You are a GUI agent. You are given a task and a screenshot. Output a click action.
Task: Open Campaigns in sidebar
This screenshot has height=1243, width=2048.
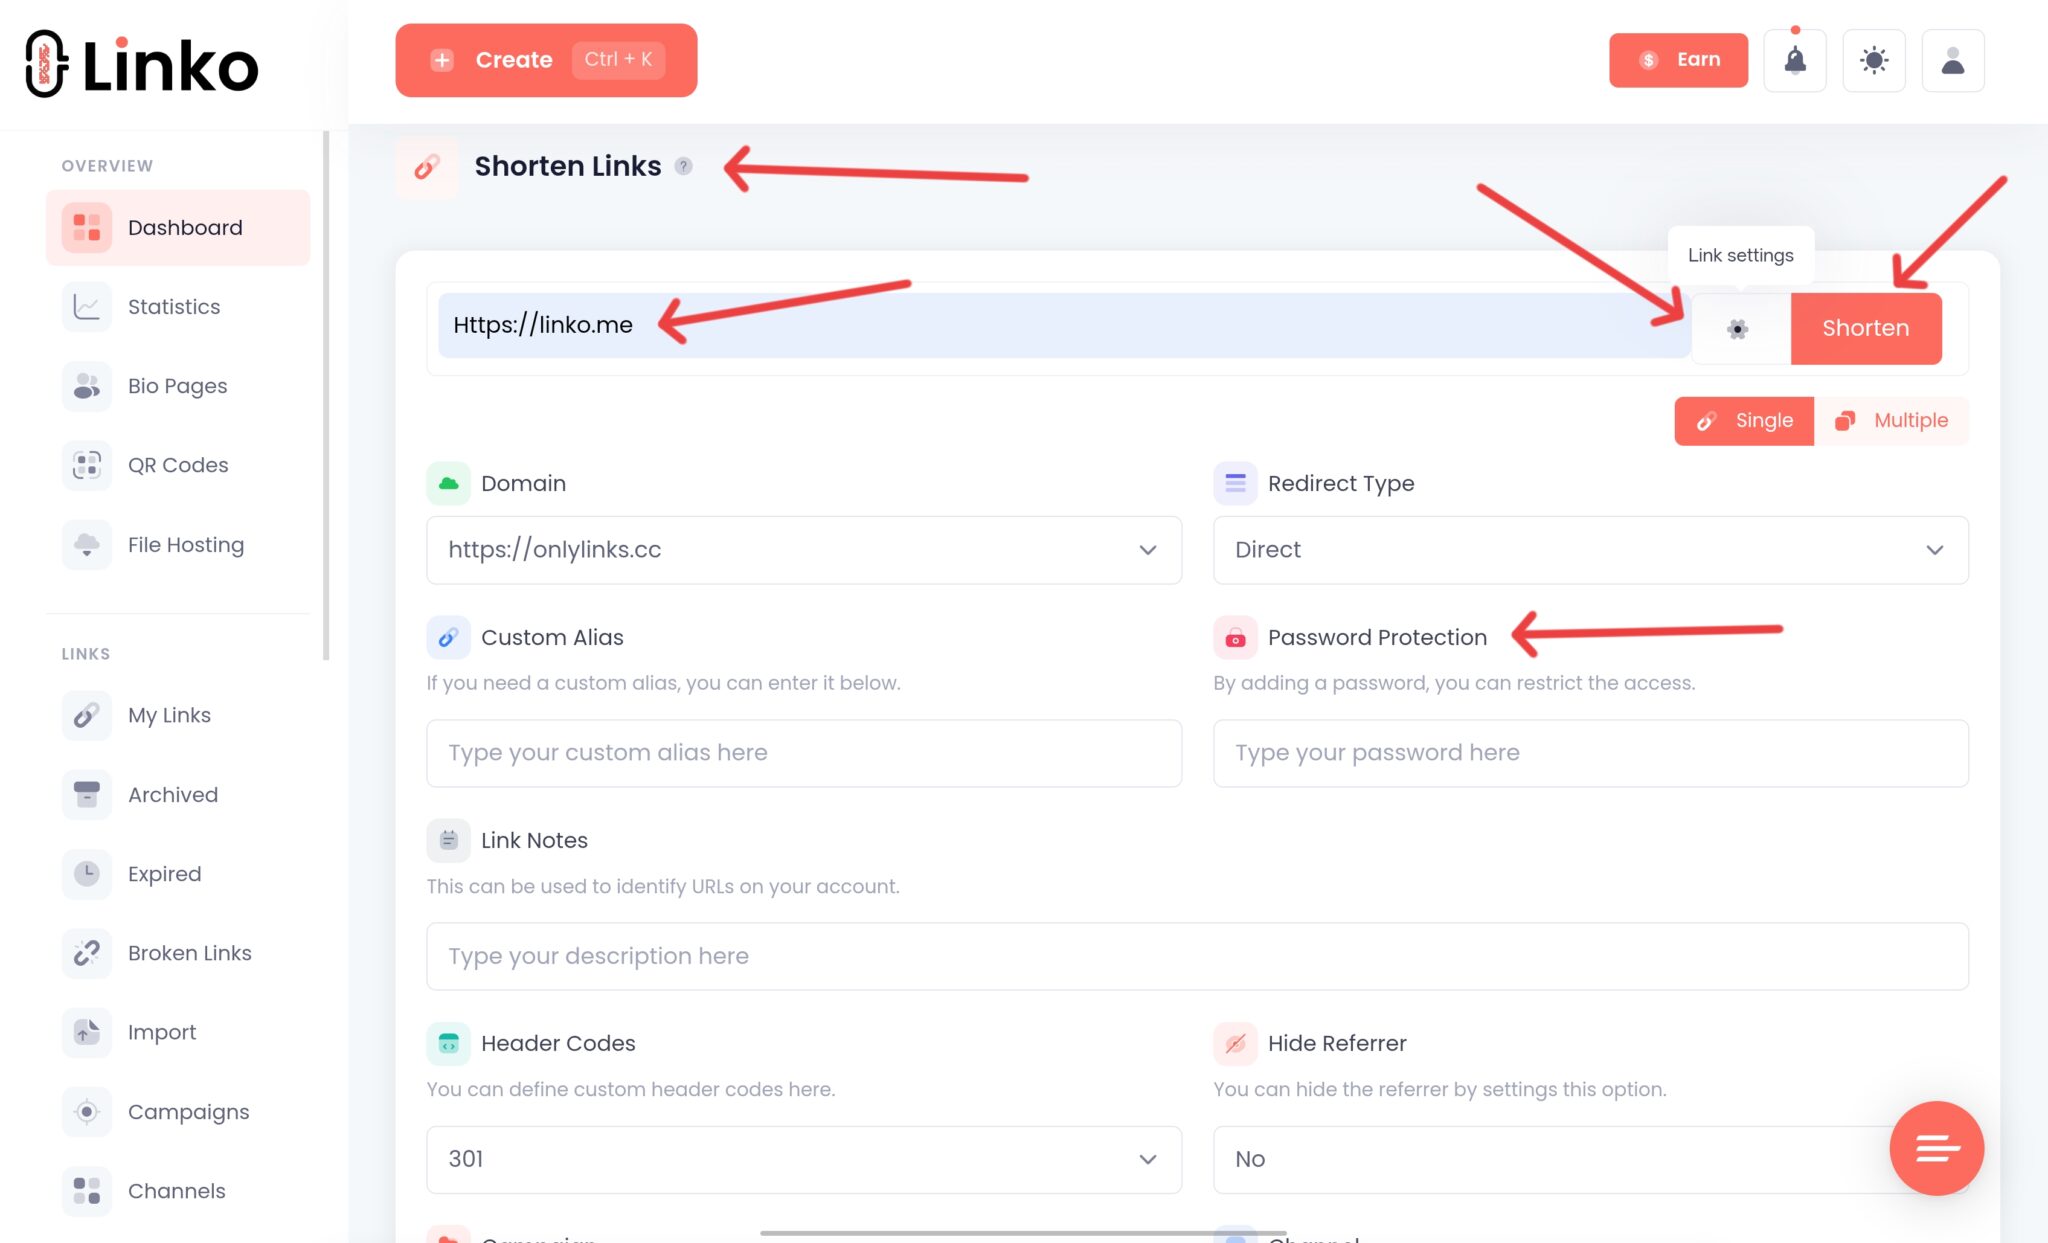(x=178, y=1111)
